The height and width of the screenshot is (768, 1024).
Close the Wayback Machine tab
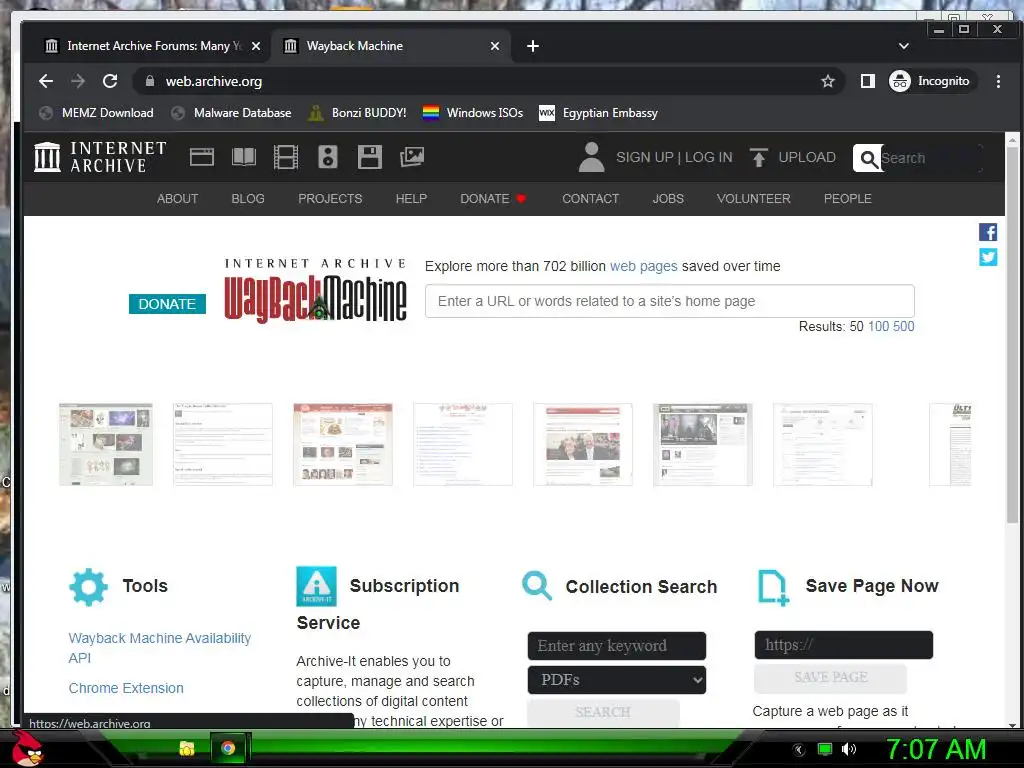point(494,46)
